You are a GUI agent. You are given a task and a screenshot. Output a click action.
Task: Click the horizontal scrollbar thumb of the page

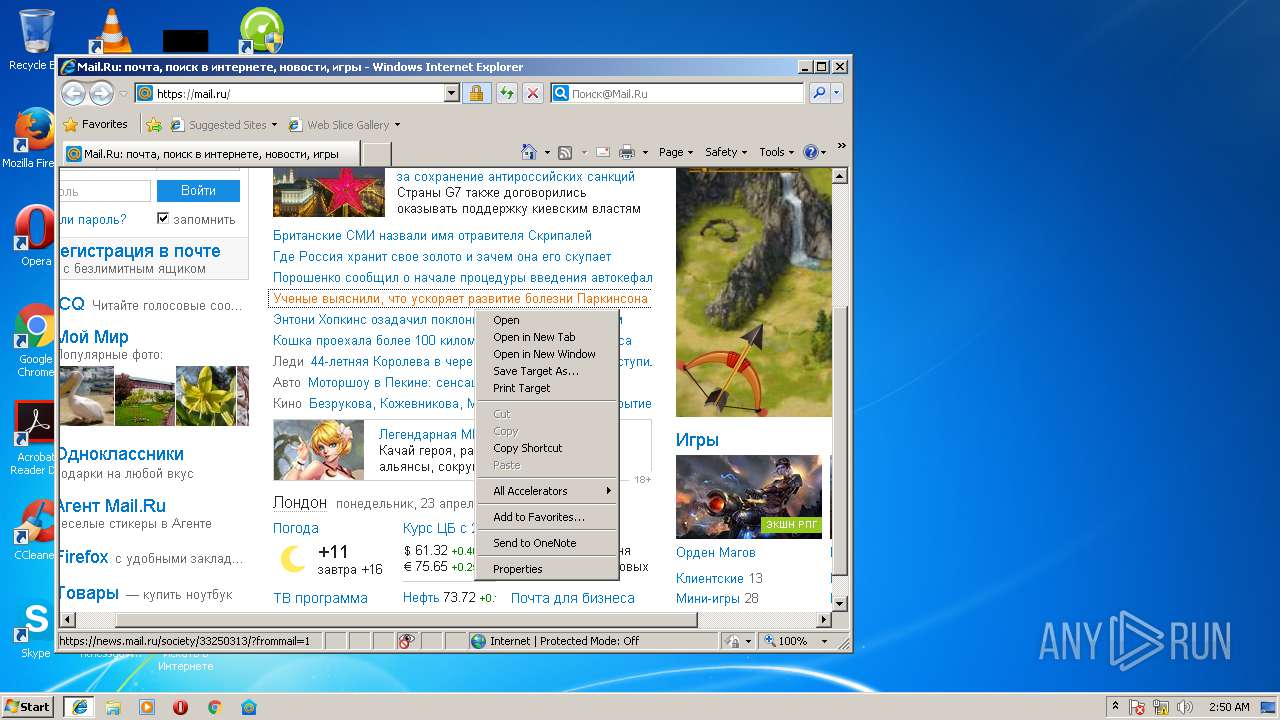(x=405, y=620)
